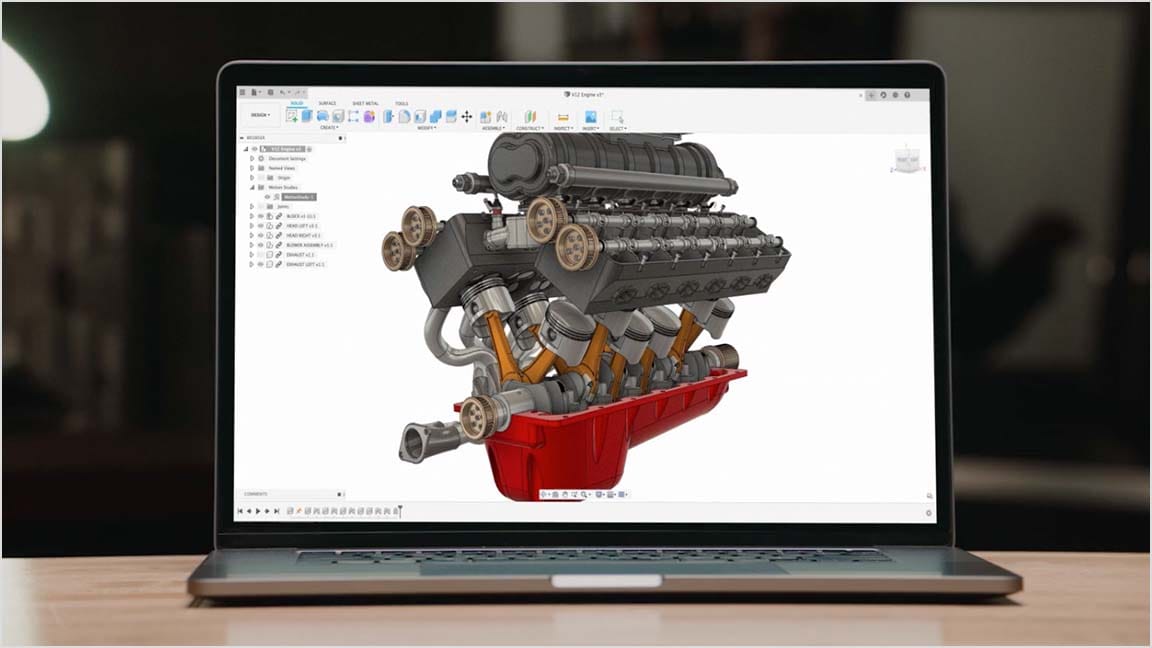Screen dimensions: 1152x648
Task: Switch to the Surface tab
Action: (327, 103)
